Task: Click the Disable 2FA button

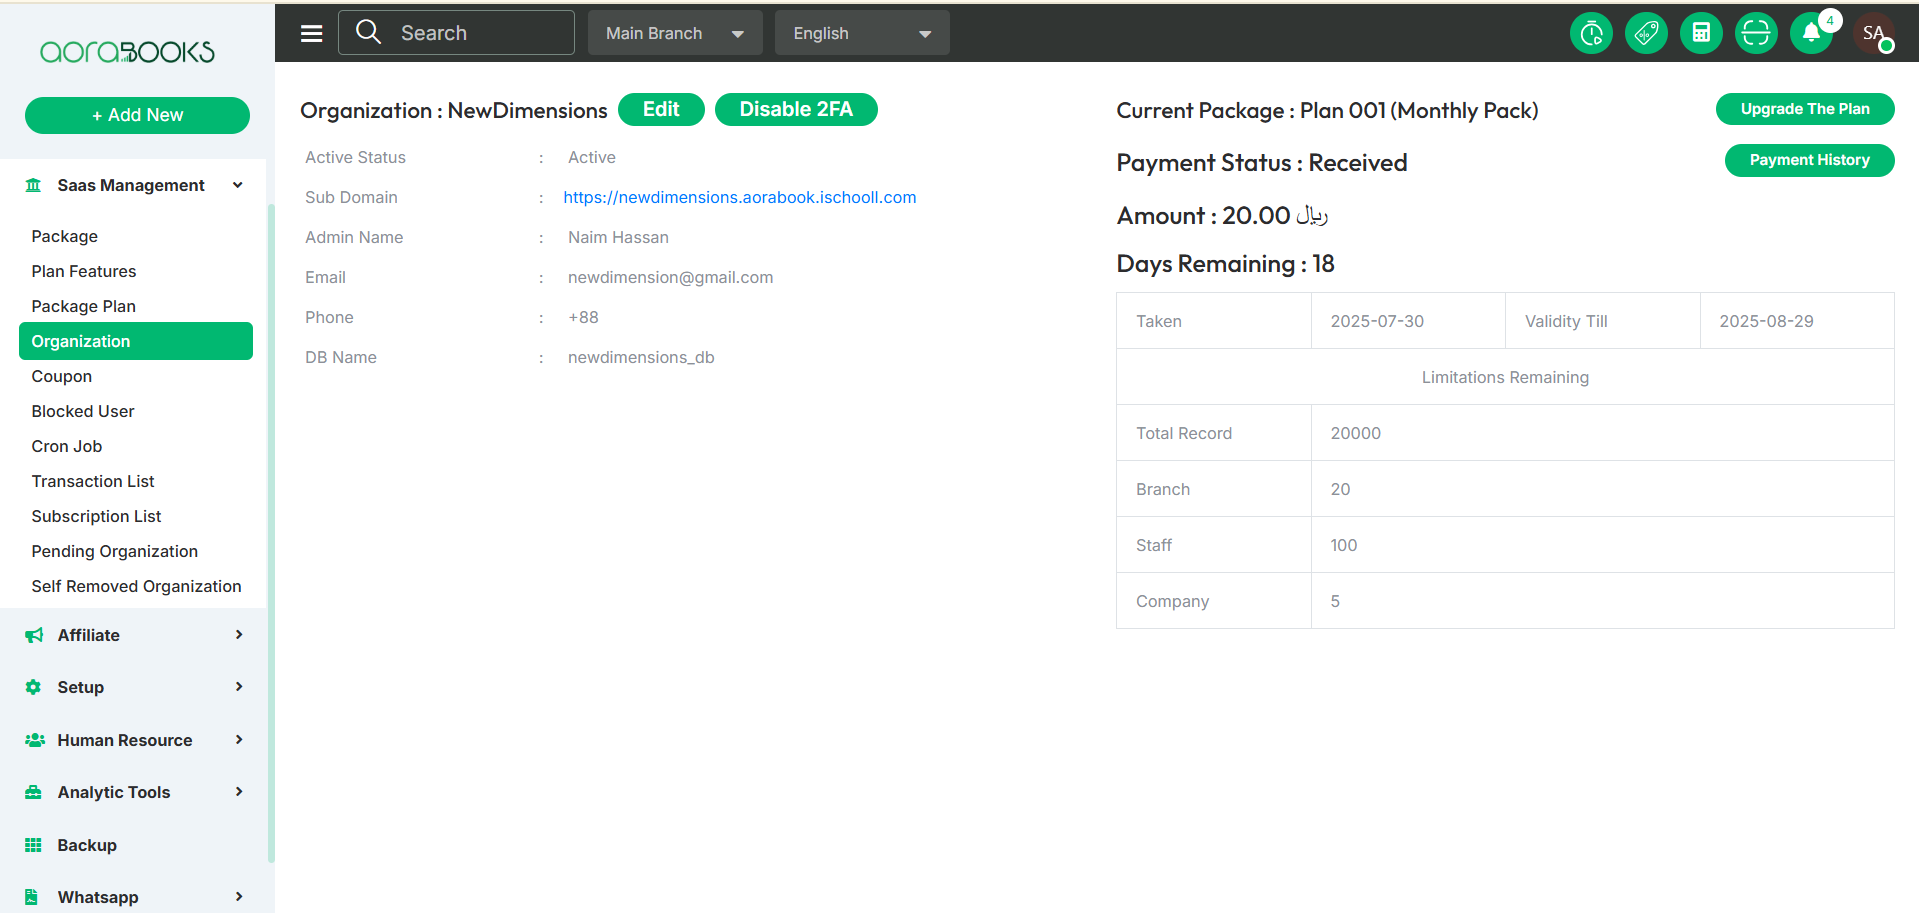Action: pyautogui.click(x=796, y=110)
